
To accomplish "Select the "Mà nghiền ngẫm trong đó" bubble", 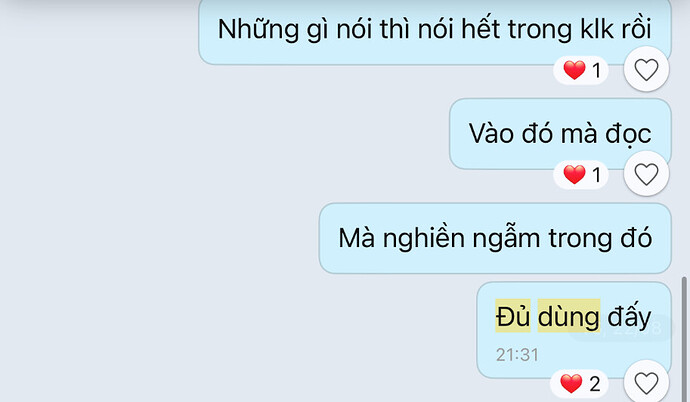I will [x=495, y=238].
